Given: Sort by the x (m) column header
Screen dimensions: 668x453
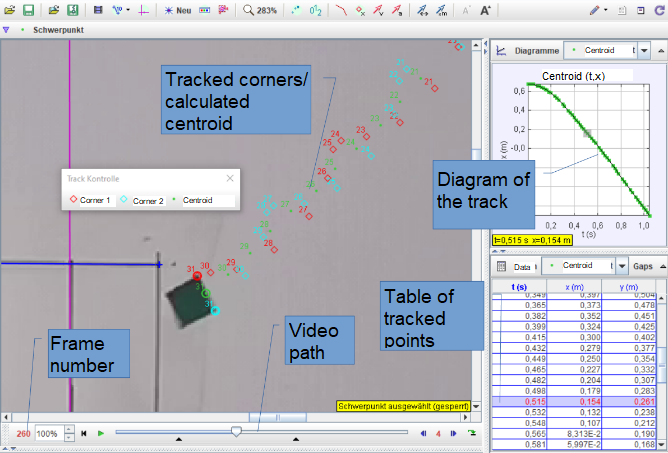Looking at the screenshot, I should click(574, 287).
